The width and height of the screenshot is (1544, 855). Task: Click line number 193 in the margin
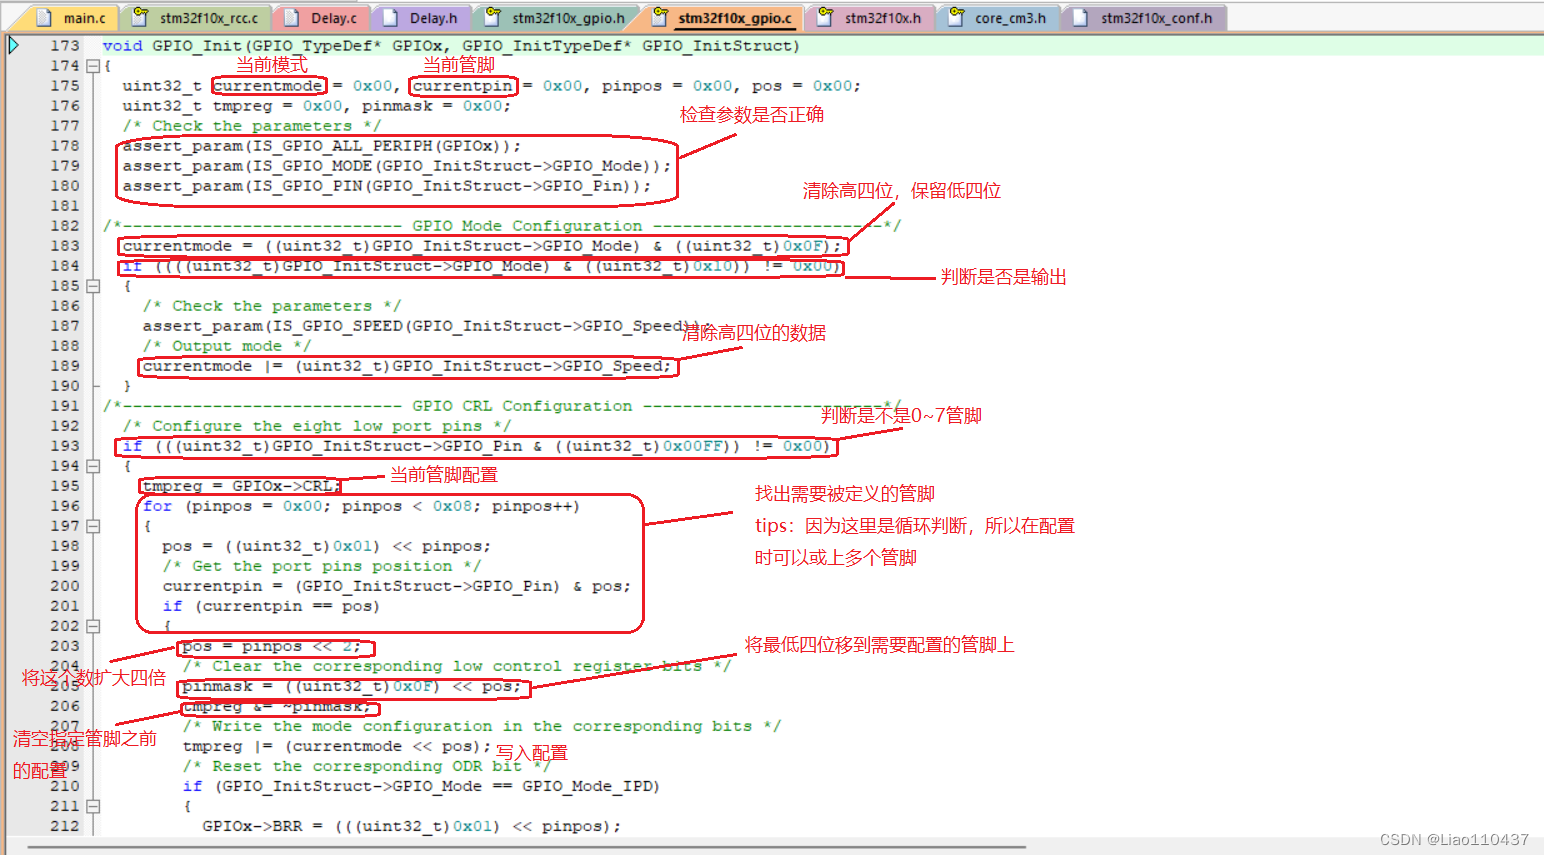(x=64, y=446)
